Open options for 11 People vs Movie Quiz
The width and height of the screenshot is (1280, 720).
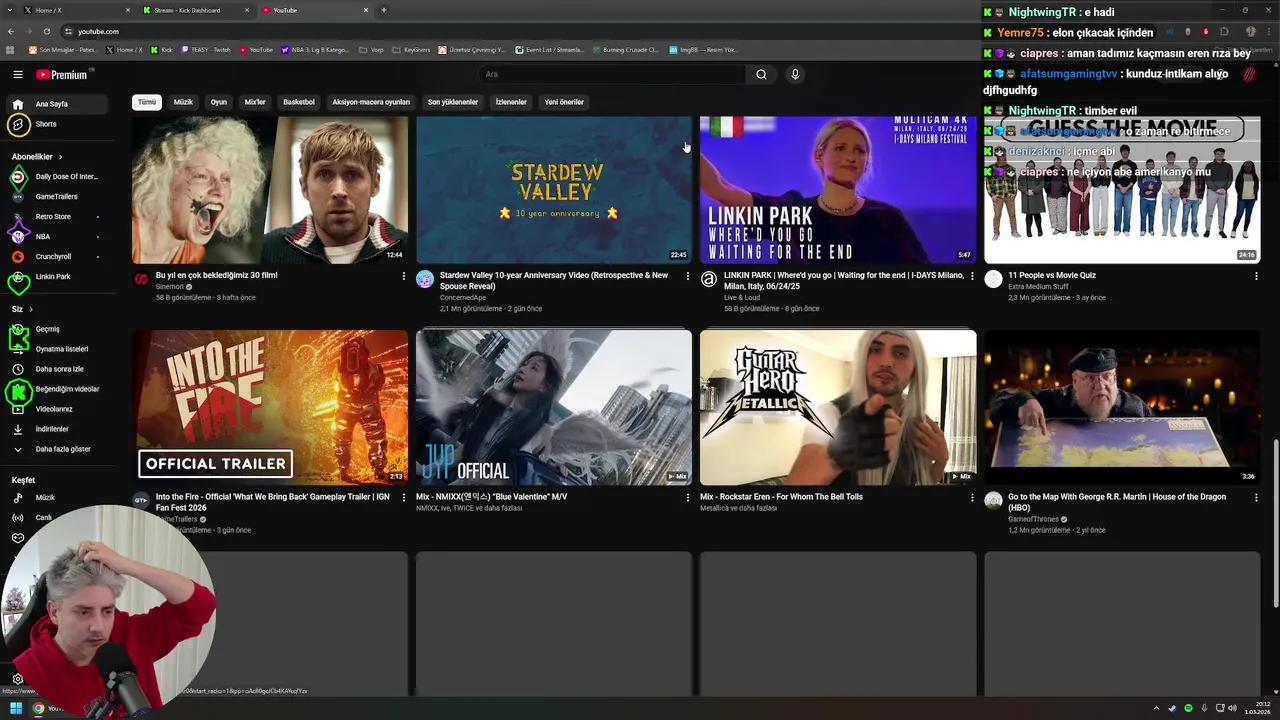pyautogui.click(x=1256, y=276)
